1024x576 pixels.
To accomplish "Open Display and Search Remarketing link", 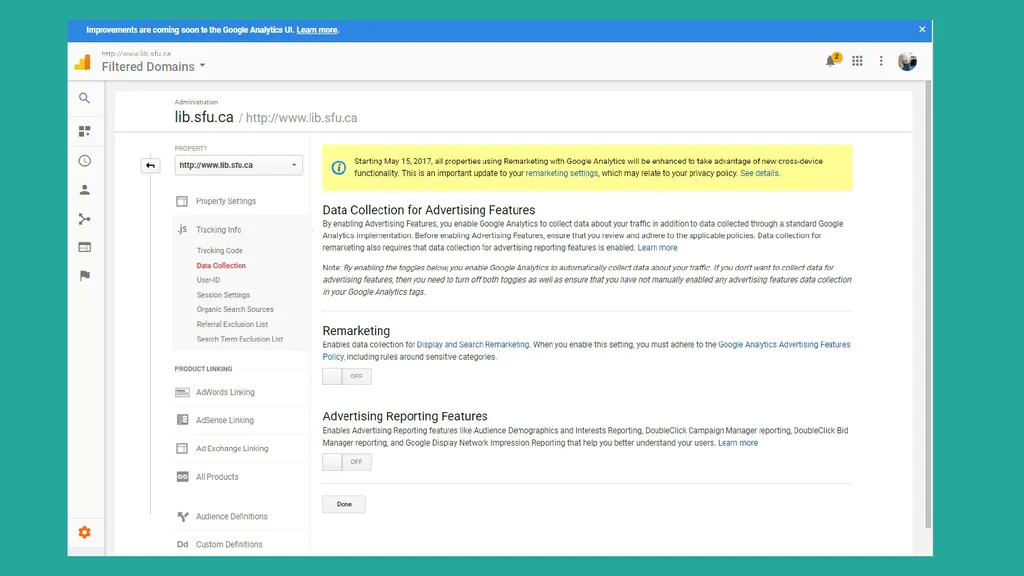I will (x=473, y=345).
